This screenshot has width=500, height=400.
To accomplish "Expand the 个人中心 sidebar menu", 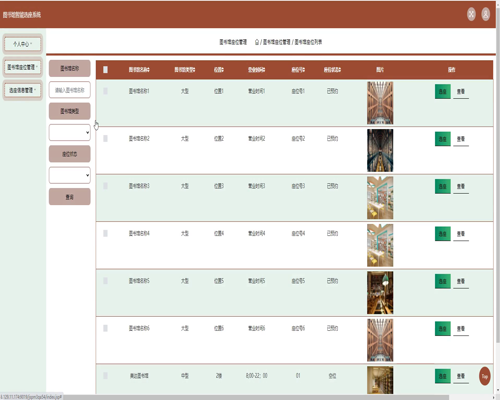I will [x=23, y=44].
